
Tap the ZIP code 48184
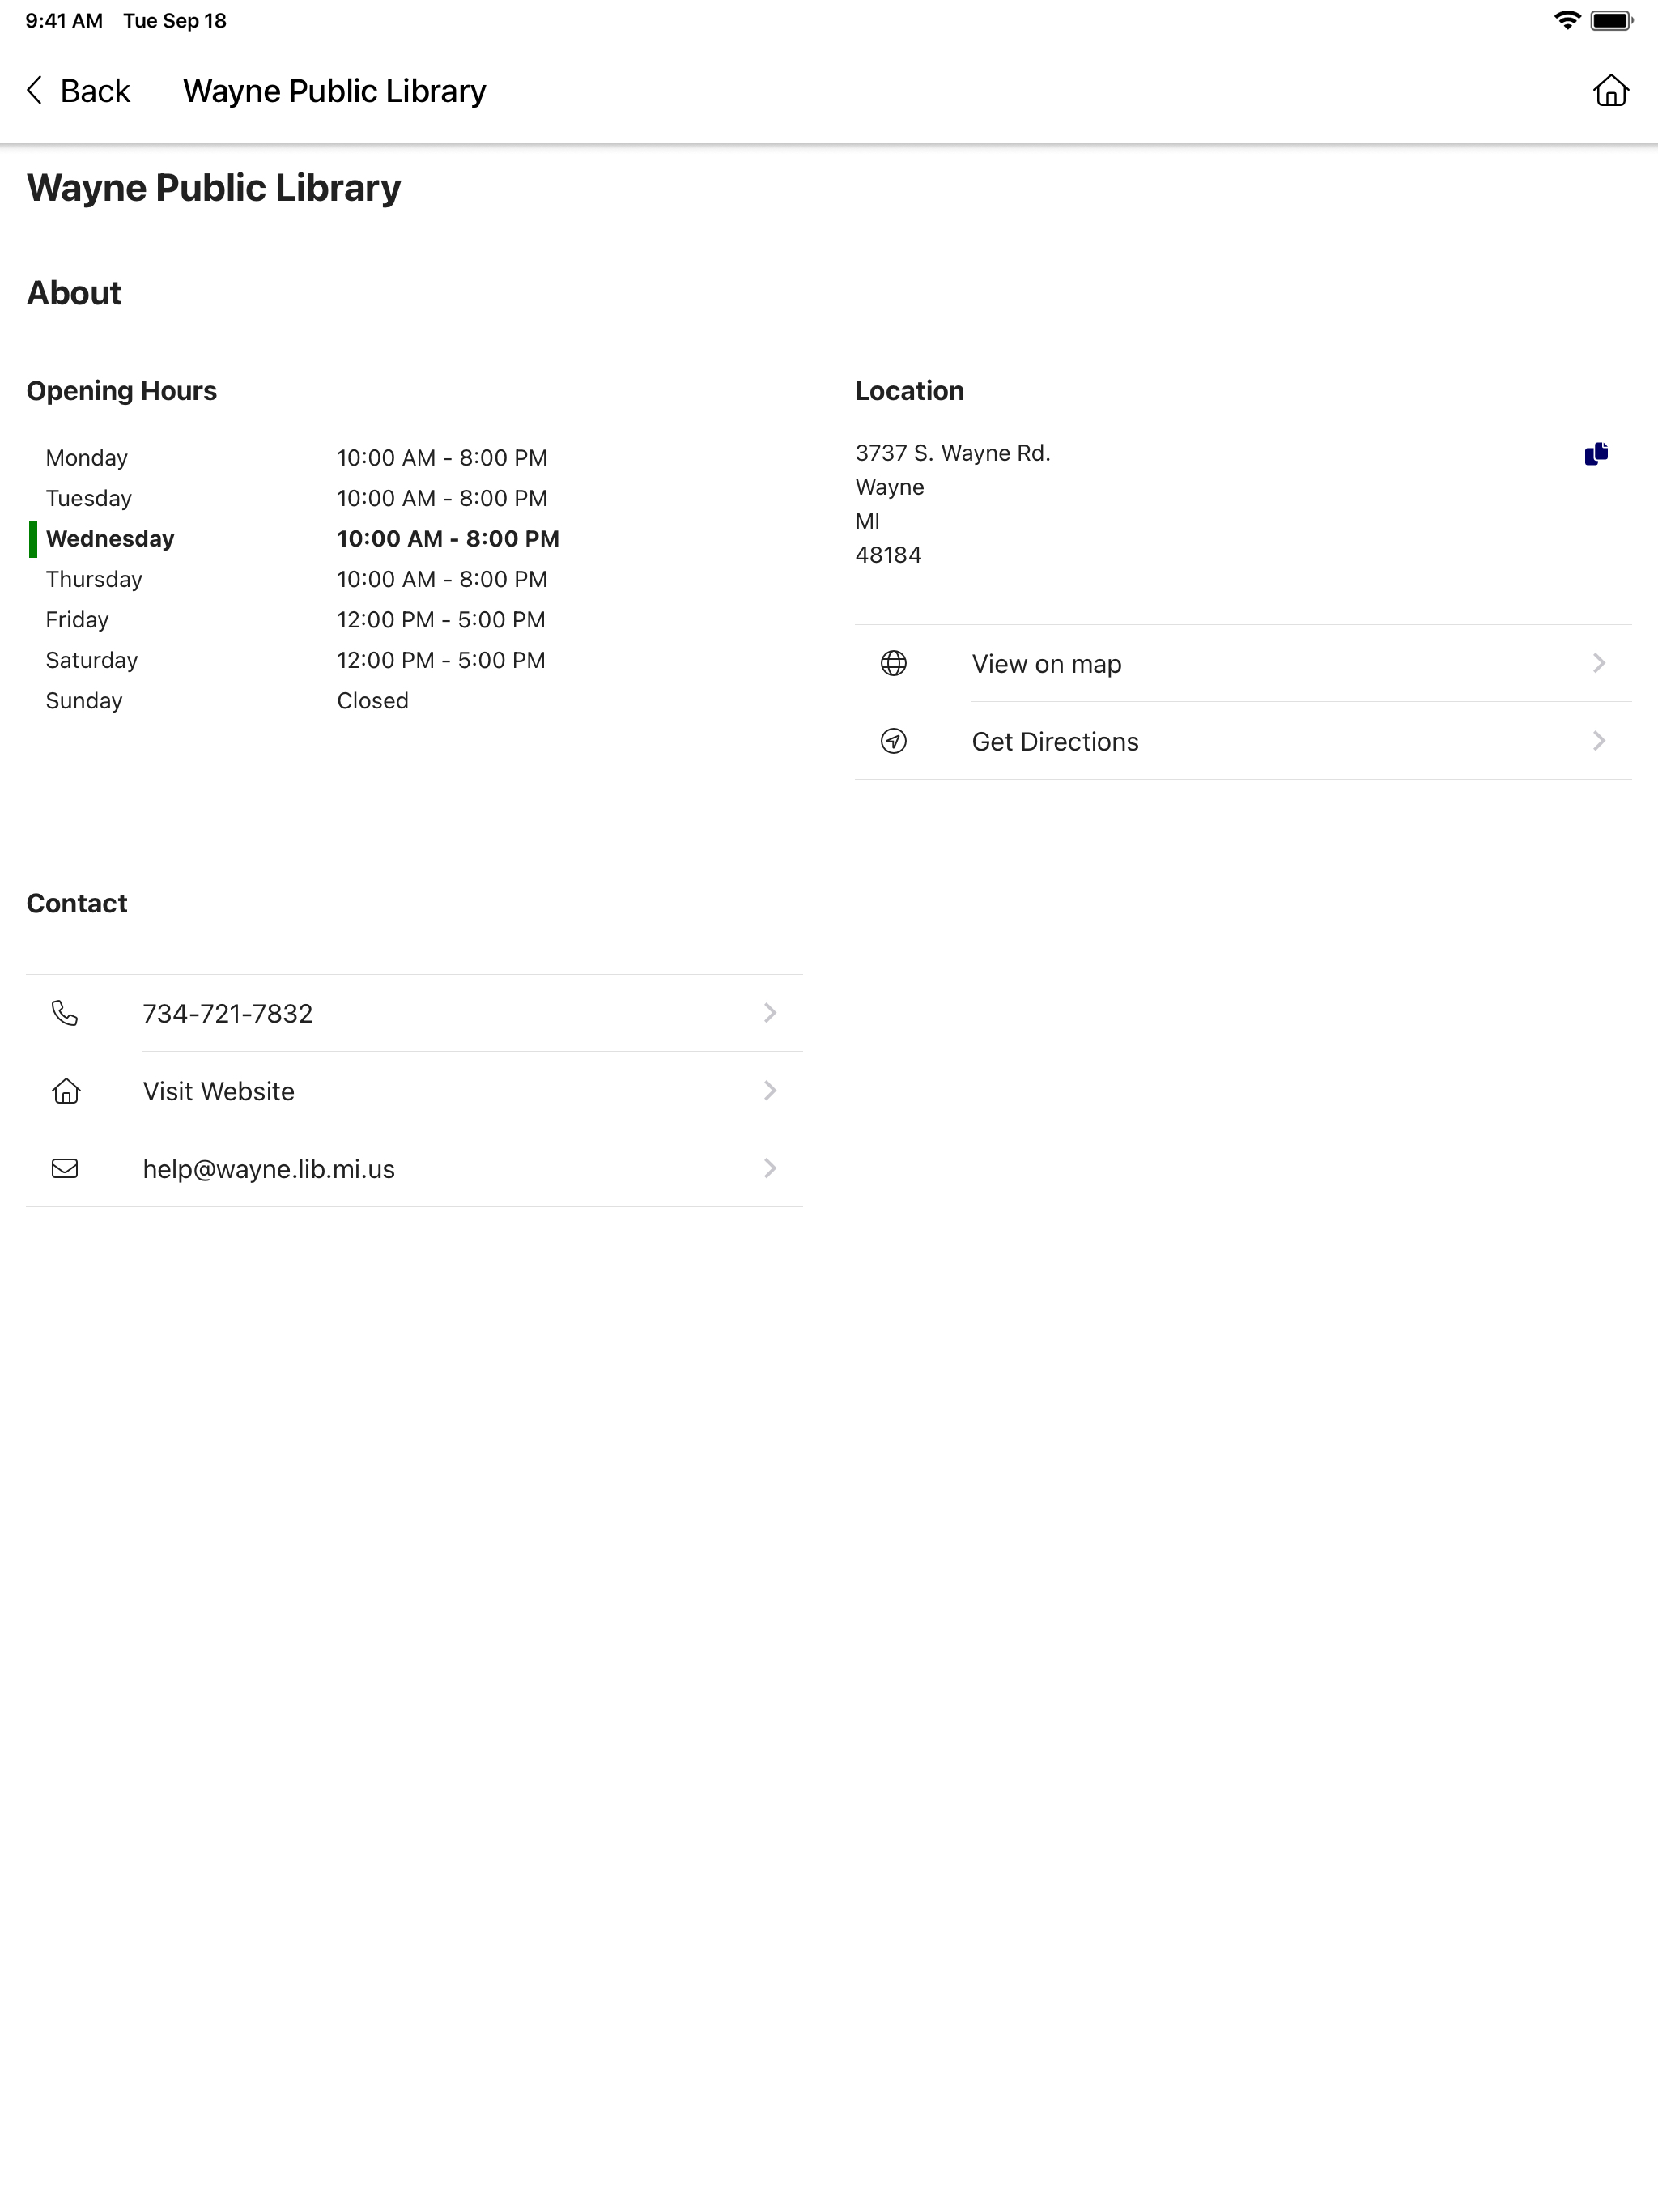pos(888,555)
